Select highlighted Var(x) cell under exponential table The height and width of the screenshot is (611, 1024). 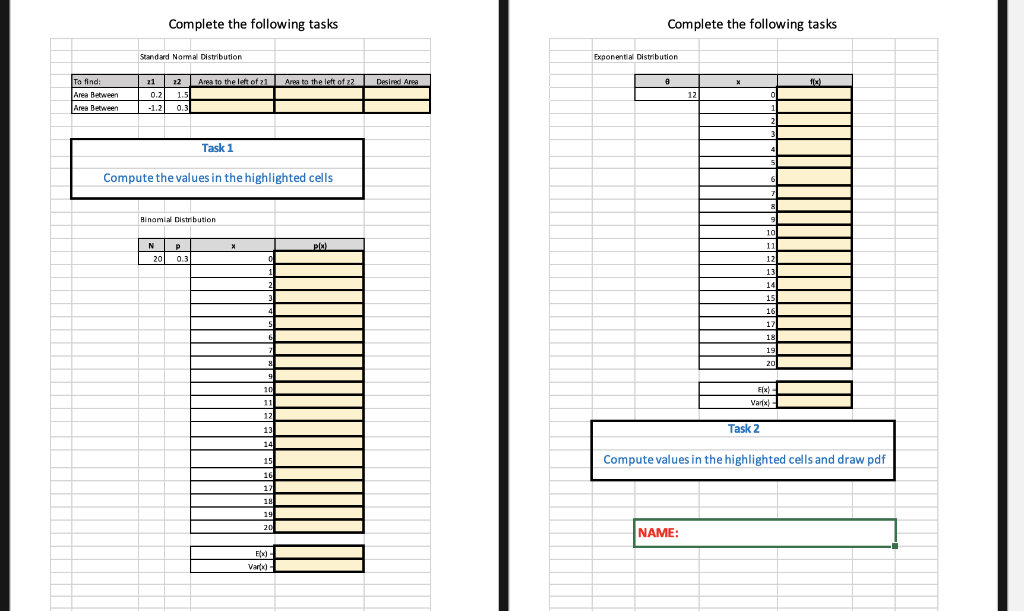point(815,401)
